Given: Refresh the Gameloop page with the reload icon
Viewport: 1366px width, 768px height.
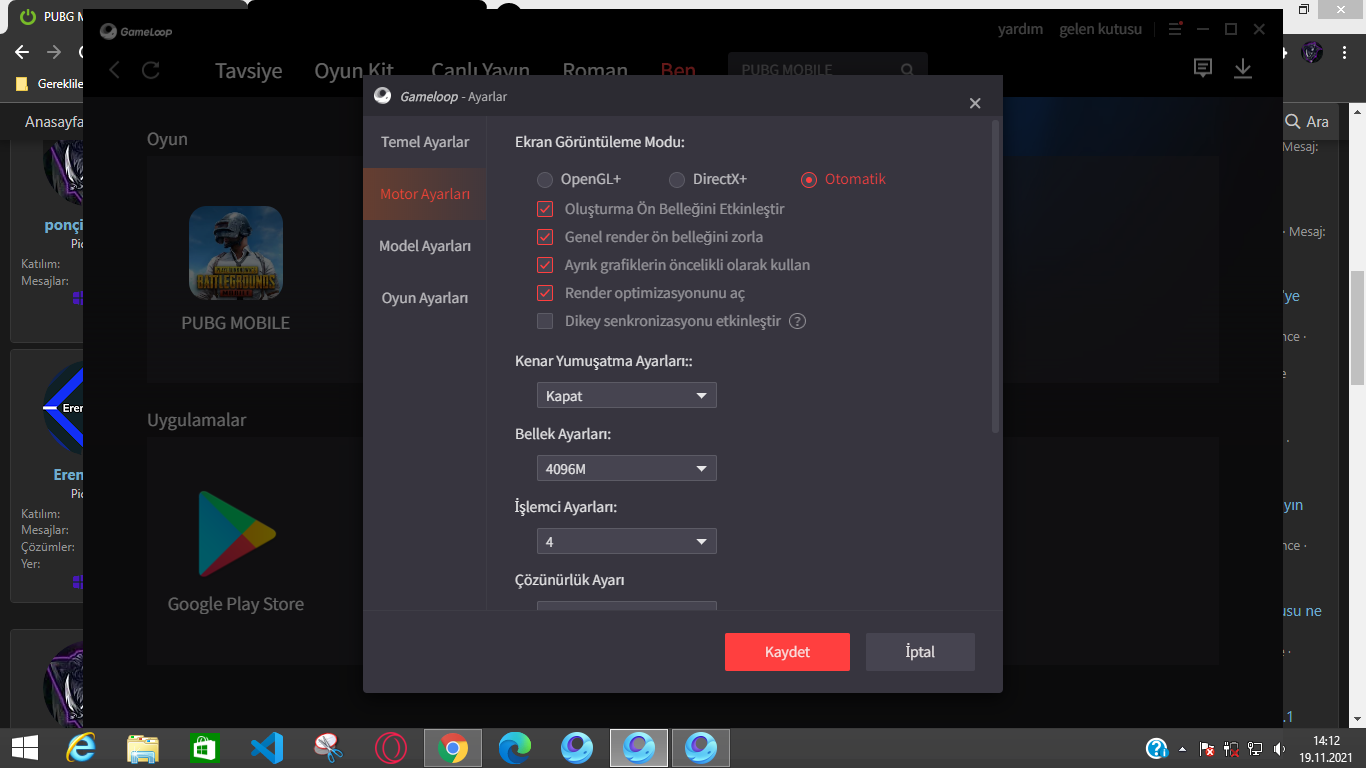Looking at the screenshot, I should 151,69.
